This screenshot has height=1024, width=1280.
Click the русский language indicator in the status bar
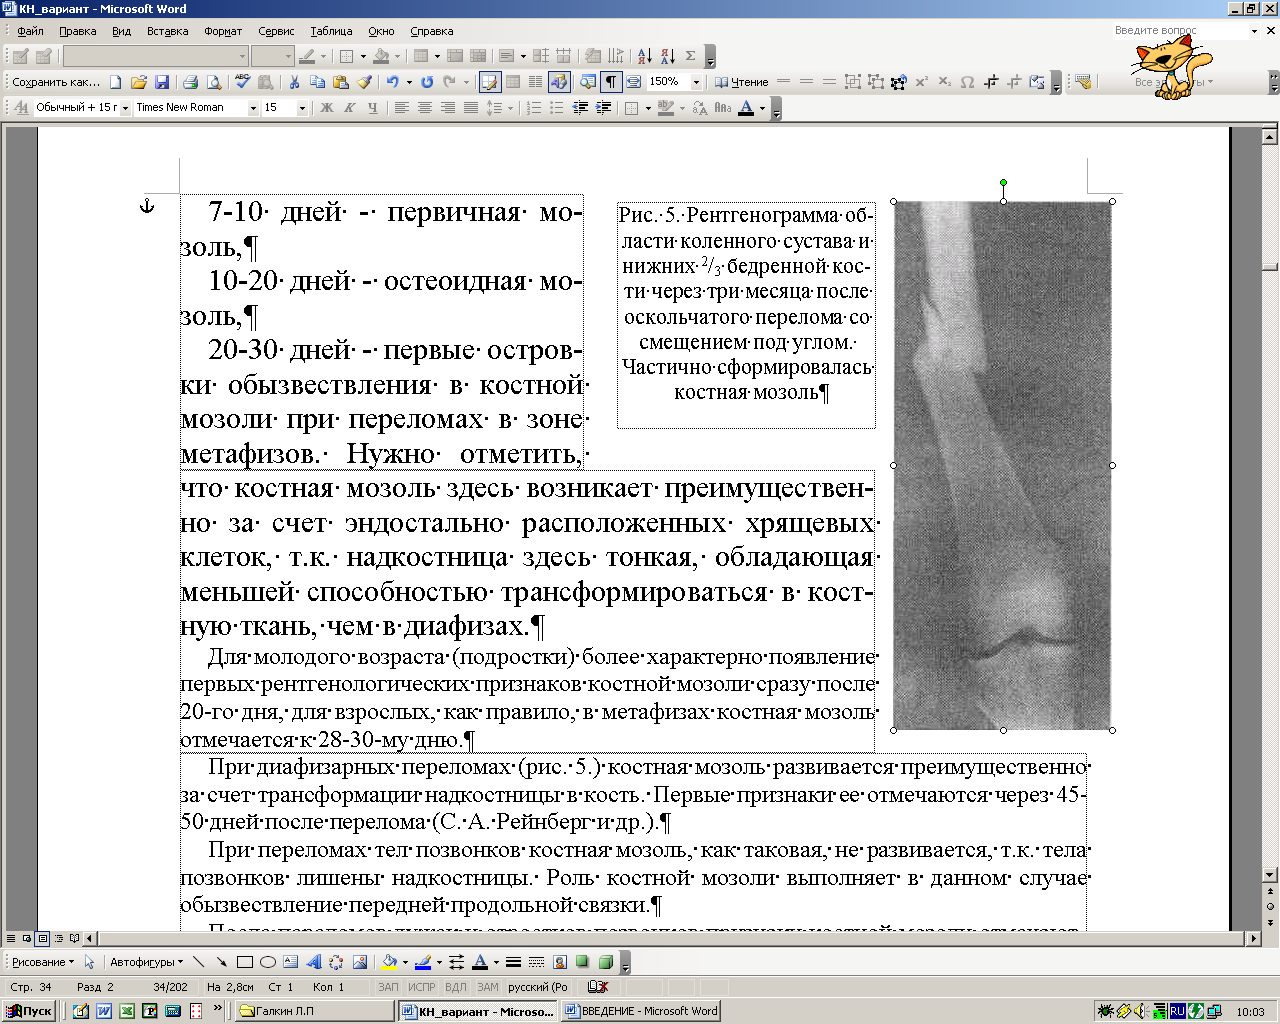[x=538, y=987]
